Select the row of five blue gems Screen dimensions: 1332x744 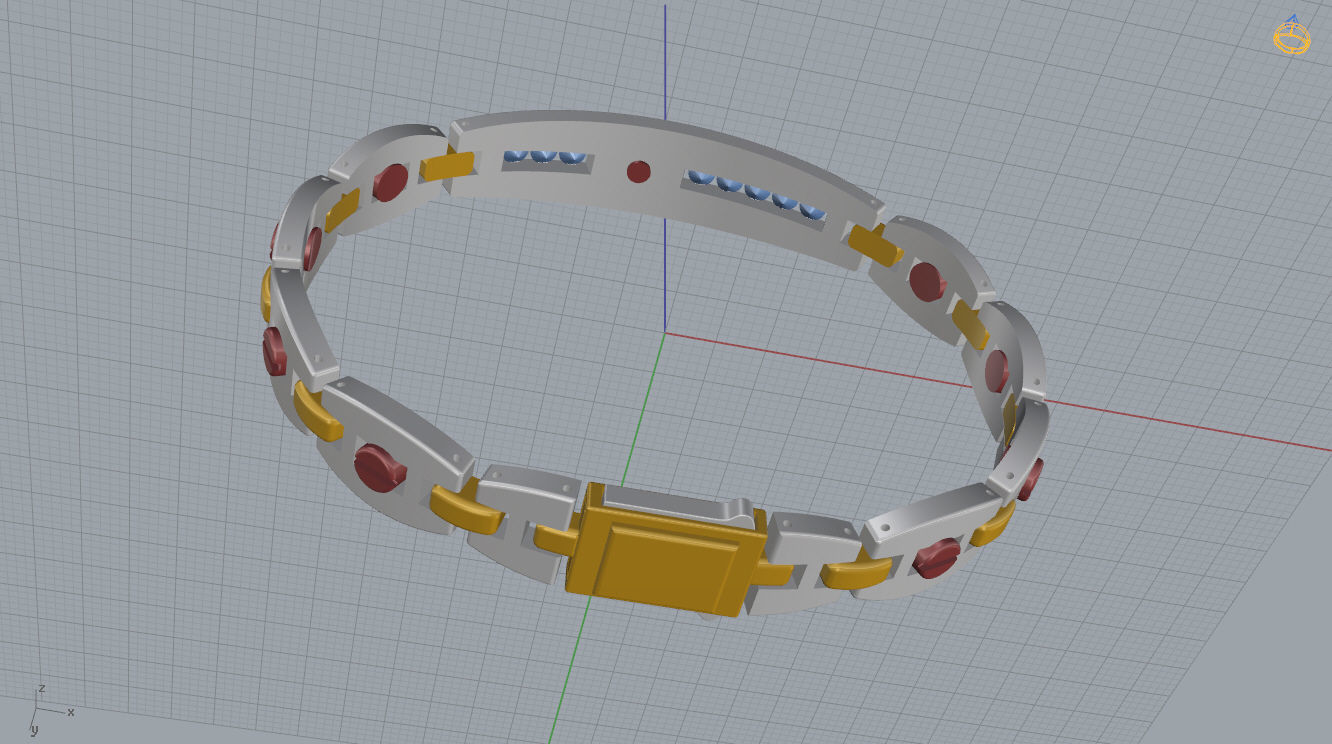[x=759, y=194]
